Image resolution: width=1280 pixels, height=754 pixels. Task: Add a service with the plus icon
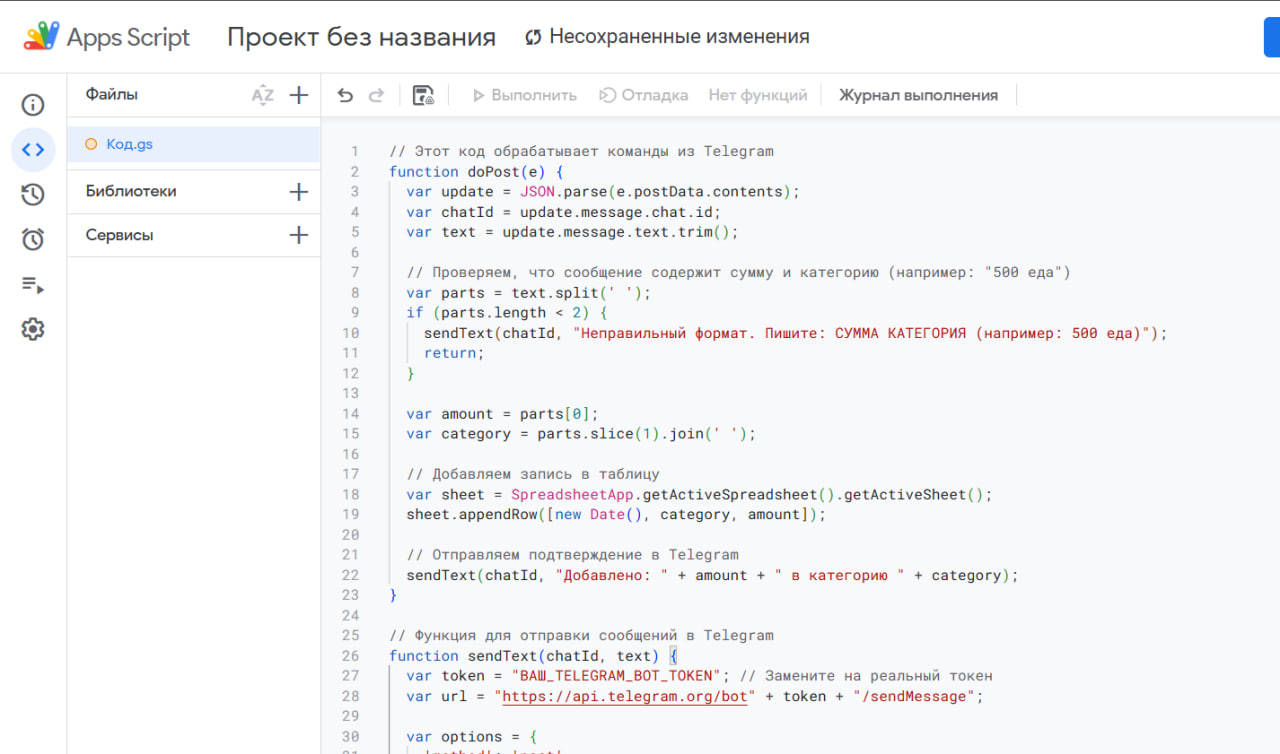pyautogui.click(x=298, y=235)
